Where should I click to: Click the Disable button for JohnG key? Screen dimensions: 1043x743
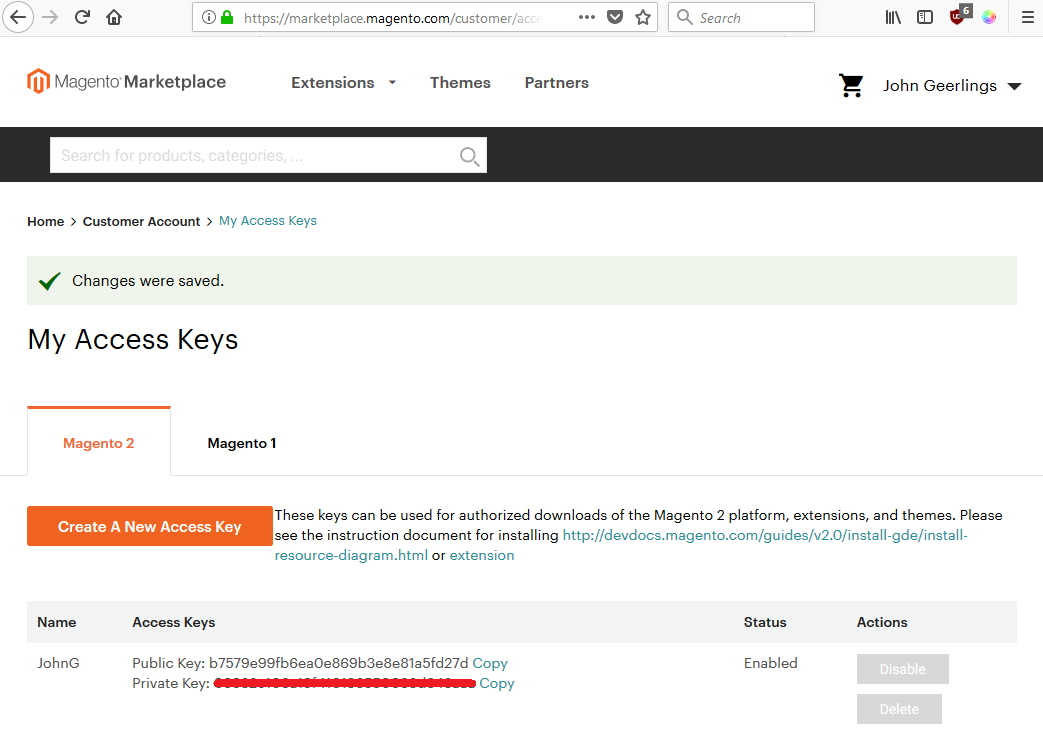(903, 669)
